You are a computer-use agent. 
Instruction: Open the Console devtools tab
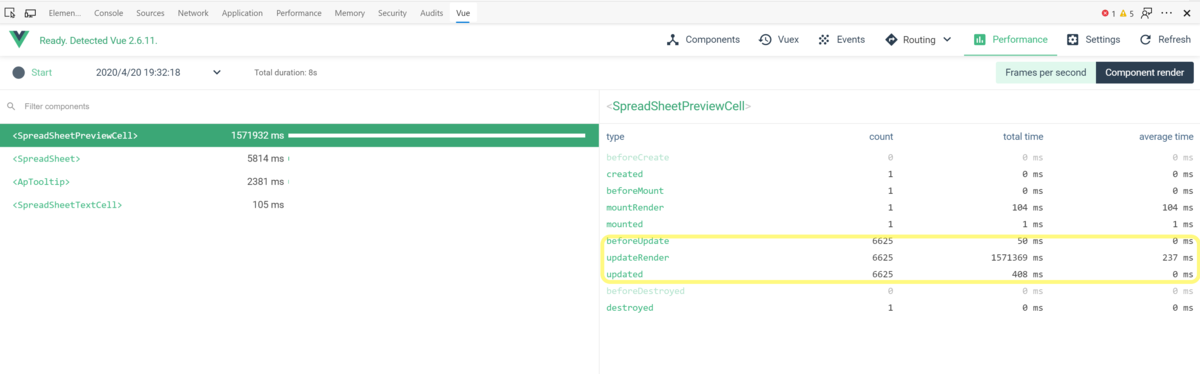pyautogui.click(x=109, y=13)
